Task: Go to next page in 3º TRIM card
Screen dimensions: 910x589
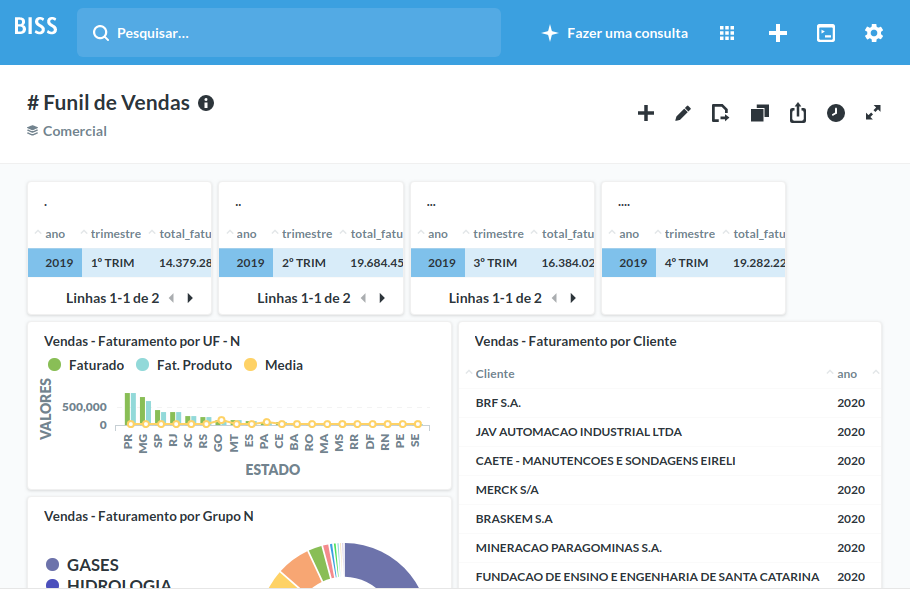Action: point(573,298)
